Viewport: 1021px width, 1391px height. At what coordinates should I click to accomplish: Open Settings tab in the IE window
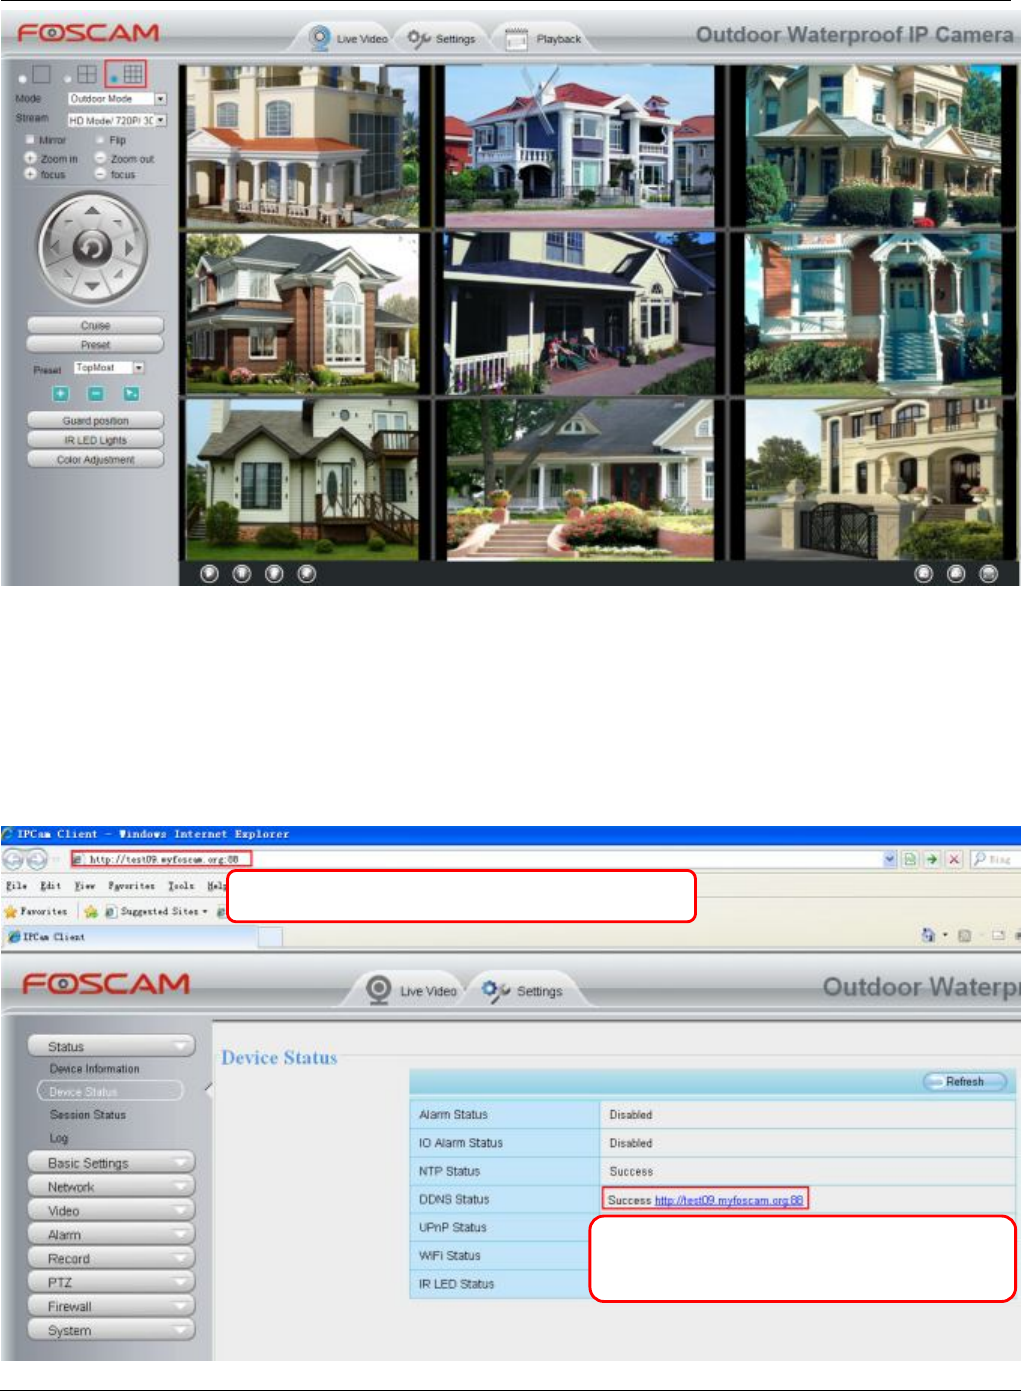coord(523,991)
